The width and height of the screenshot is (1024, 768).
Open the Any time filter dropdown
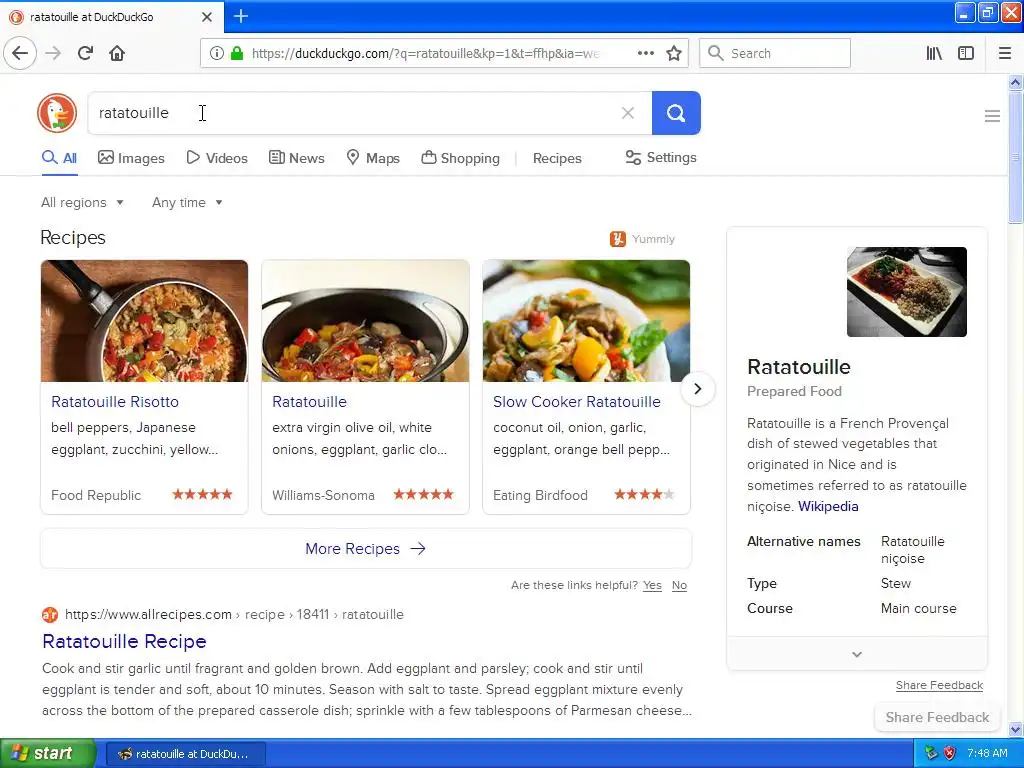click(x=187, y=202)
